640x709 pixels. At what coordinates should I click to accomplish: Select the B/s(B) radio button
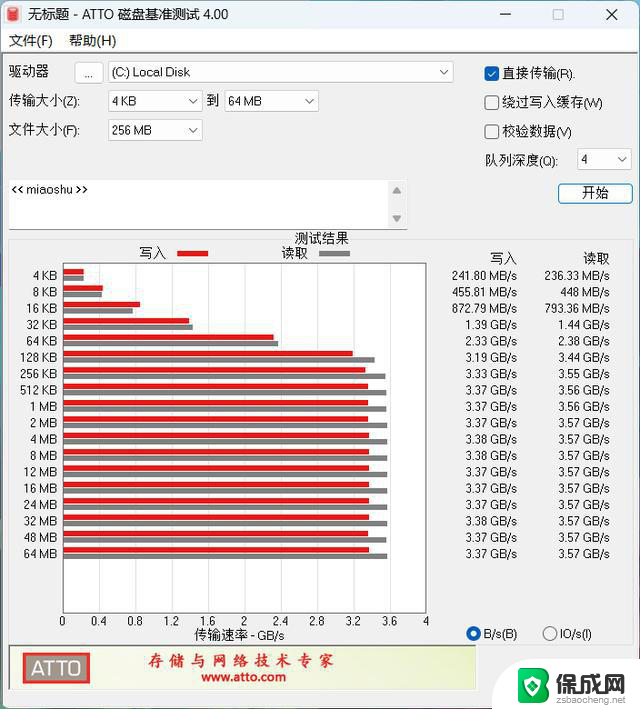473,633
